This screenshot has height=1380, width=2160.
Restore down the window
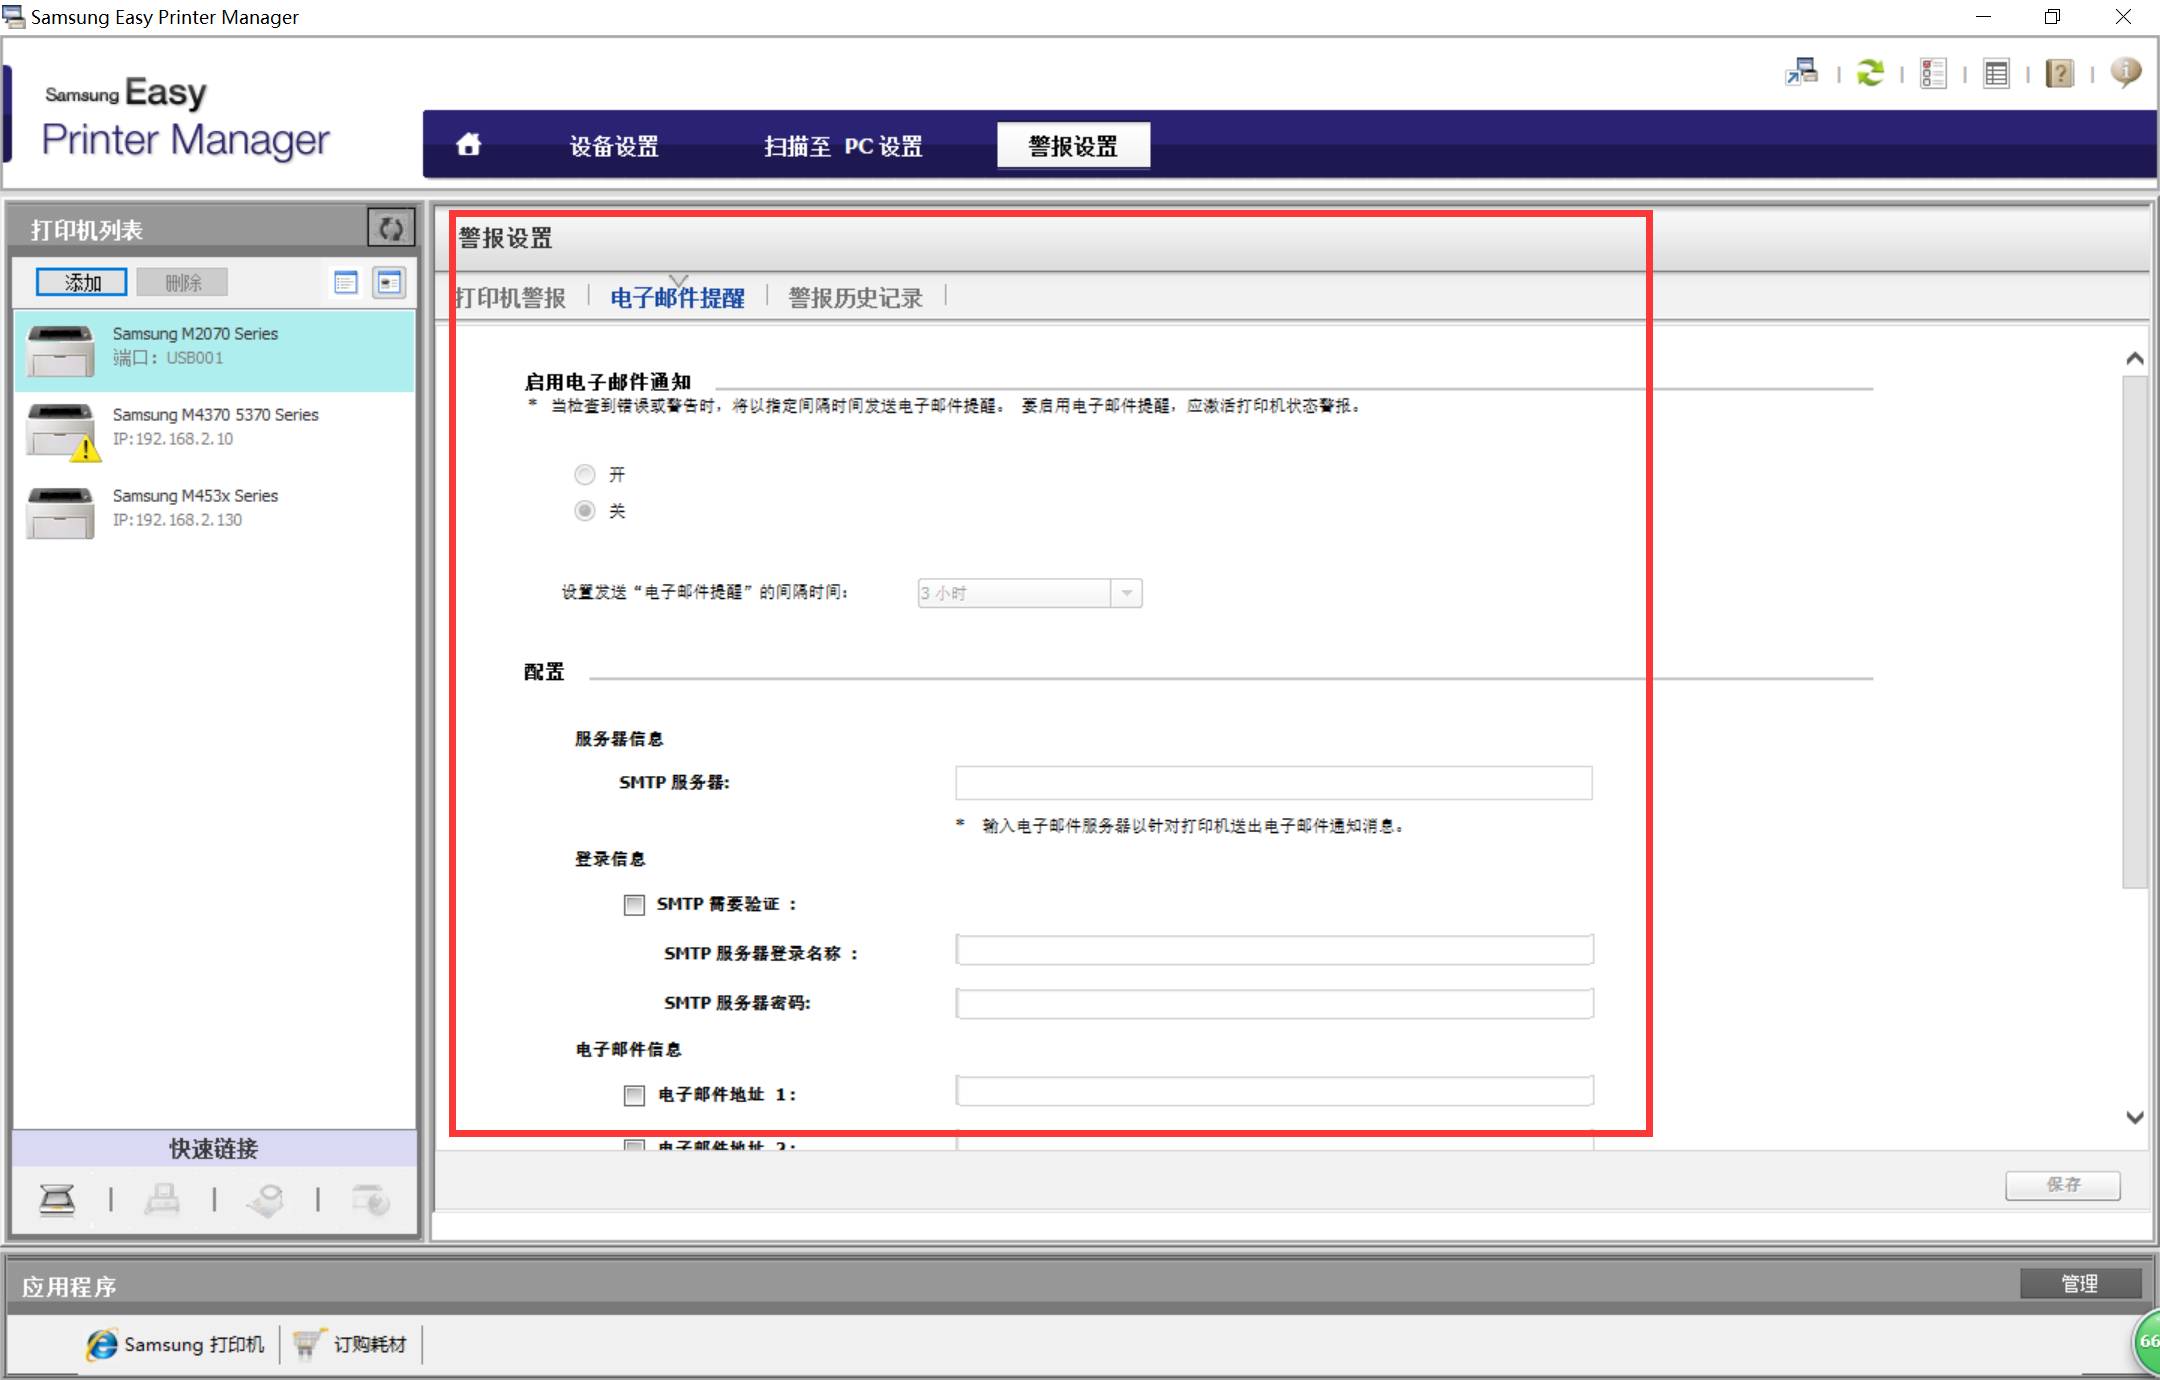(x=2052, y=17)
